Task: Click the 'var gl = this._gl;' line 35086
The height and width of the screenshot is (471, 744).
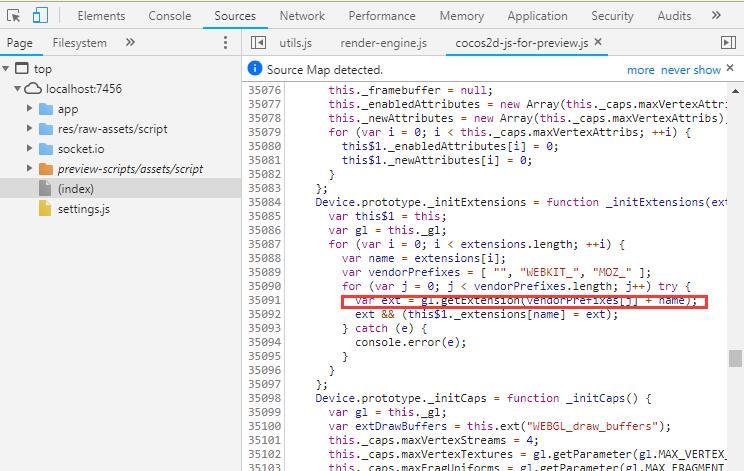Action: coord(387,230)
